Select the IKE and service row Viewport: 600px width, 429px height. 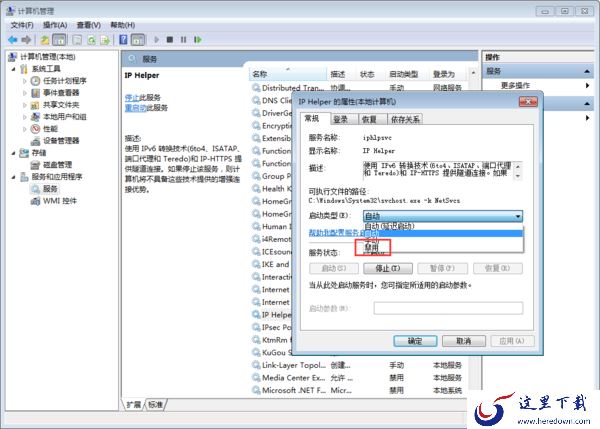click(x=271, y=264)
